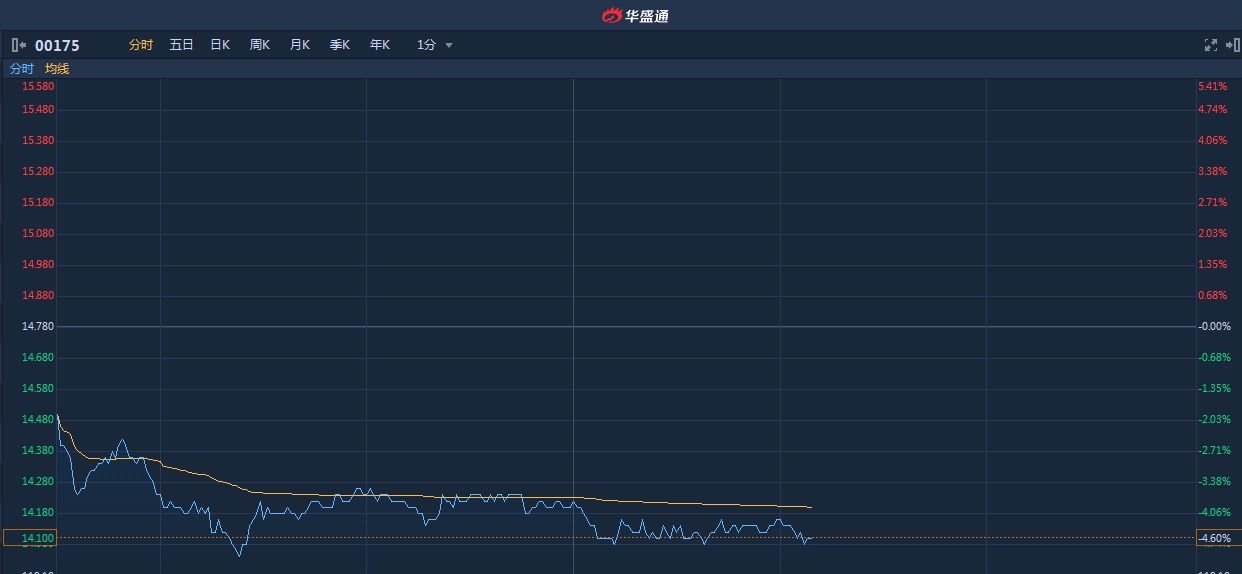Switch to 周K weekly chart
The height and width of the screenshot is (574, 1242).
coord(260,45)
